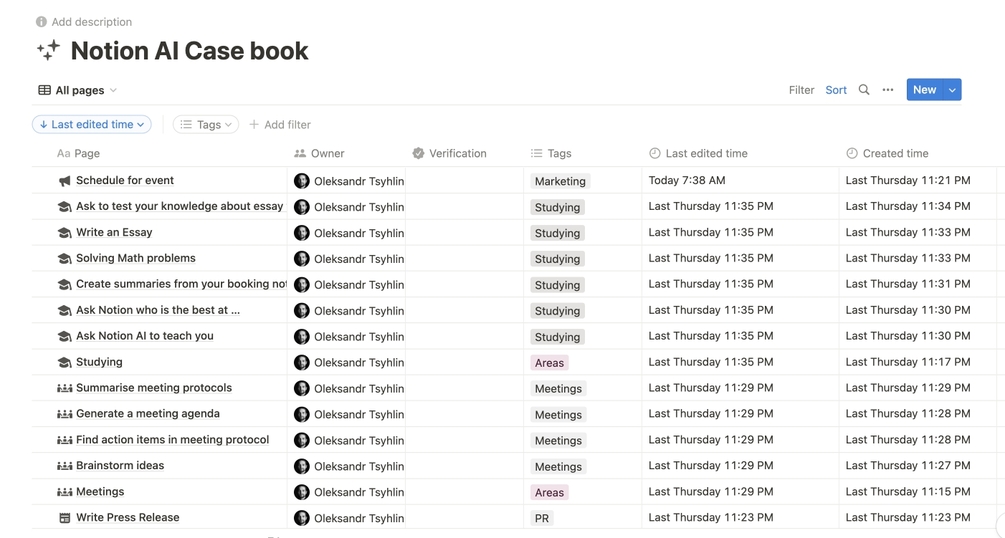Viewport: 1005px width, 538px height.
Task: Select the Marketing tag in first row
Action: click(560, 181)
